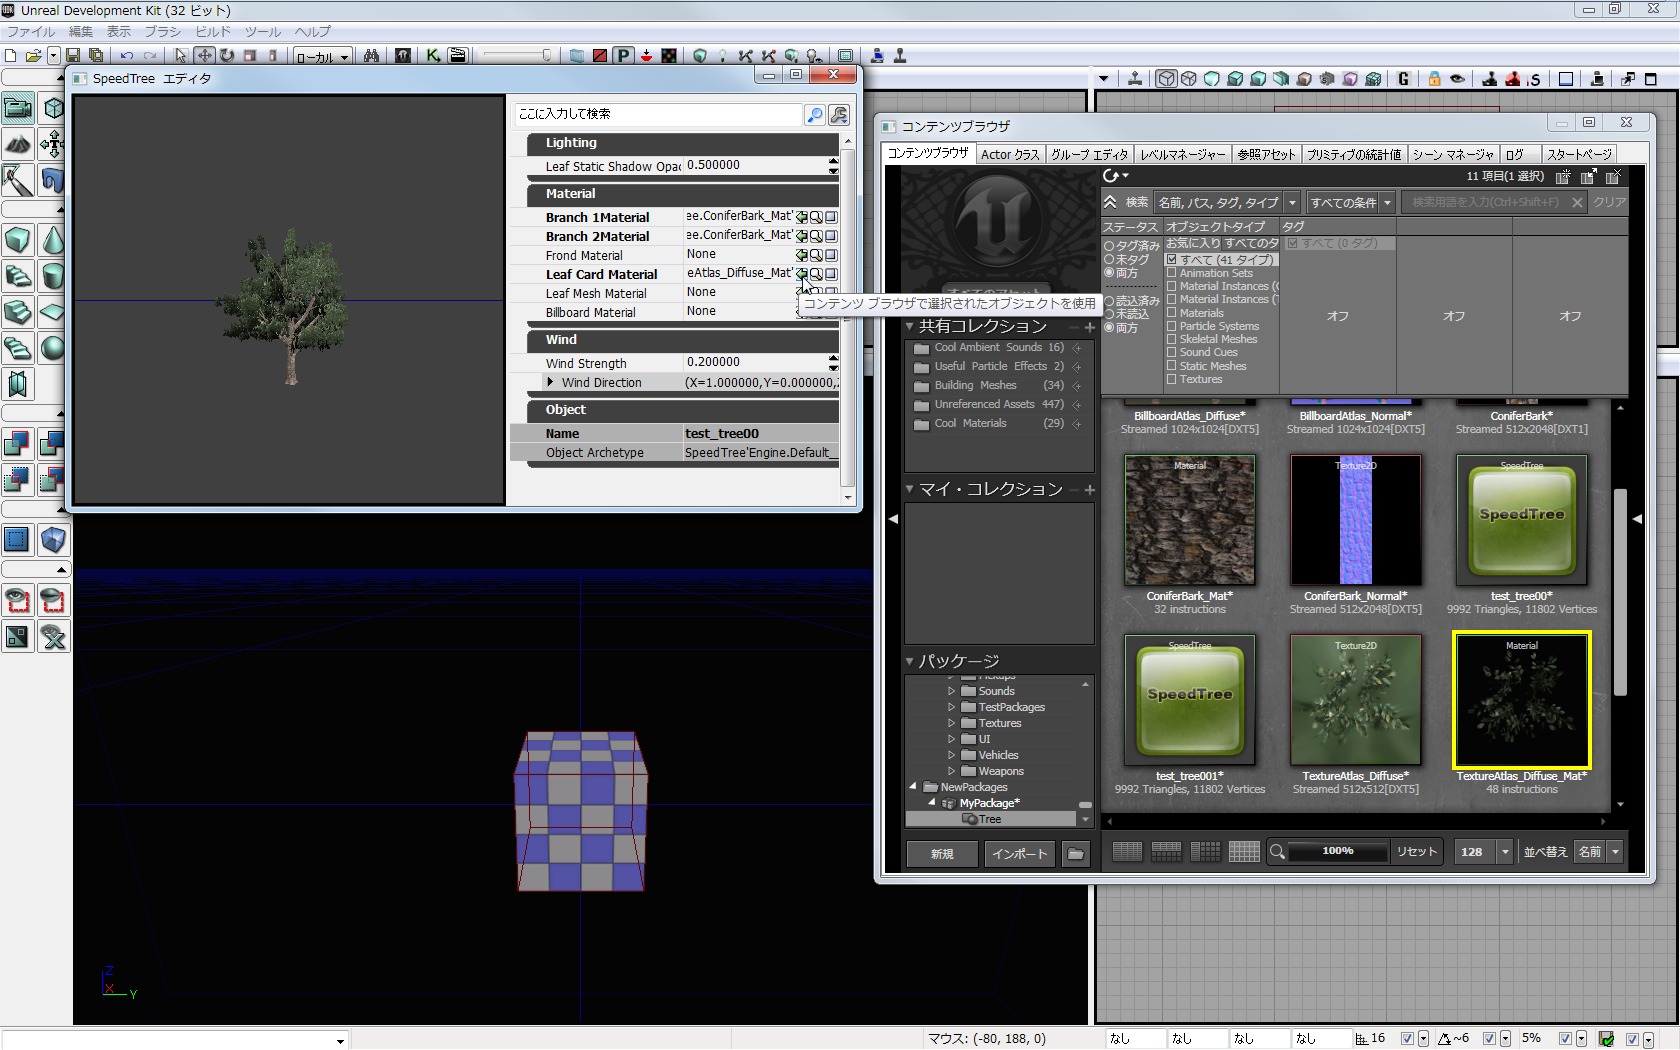Click the binoculars find icon
The image size is (1680, 1050).
point(371,56)
